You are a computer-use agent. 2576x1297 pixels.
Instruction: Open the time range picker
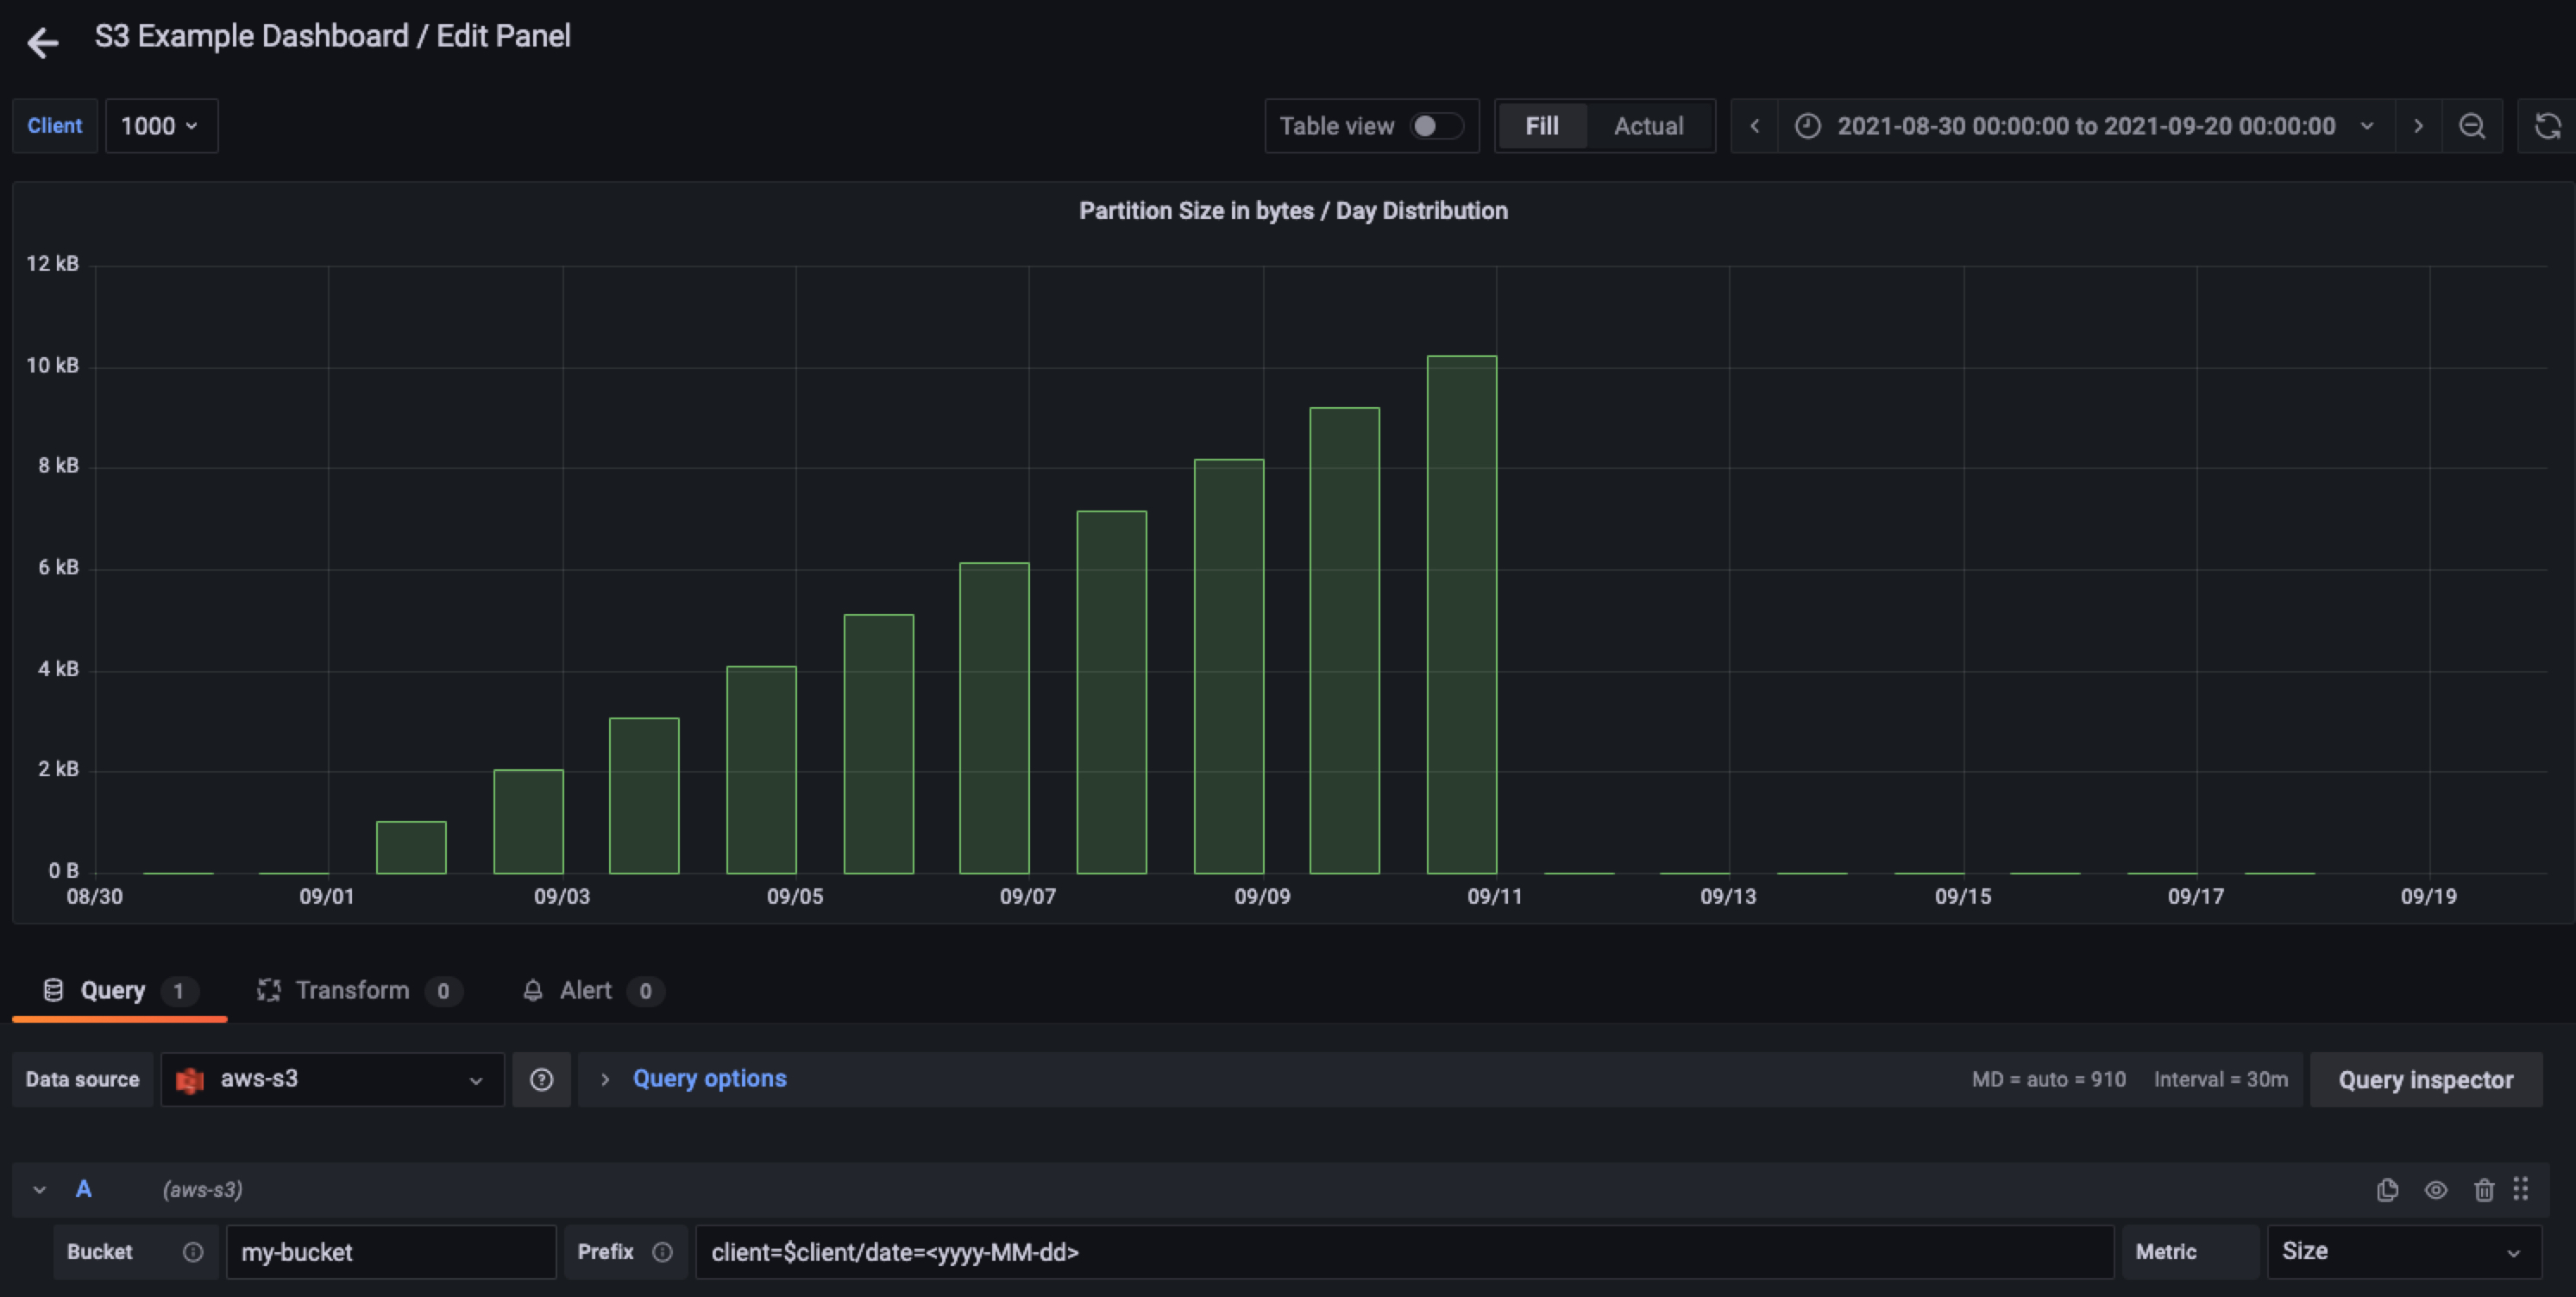[2085, 126]
